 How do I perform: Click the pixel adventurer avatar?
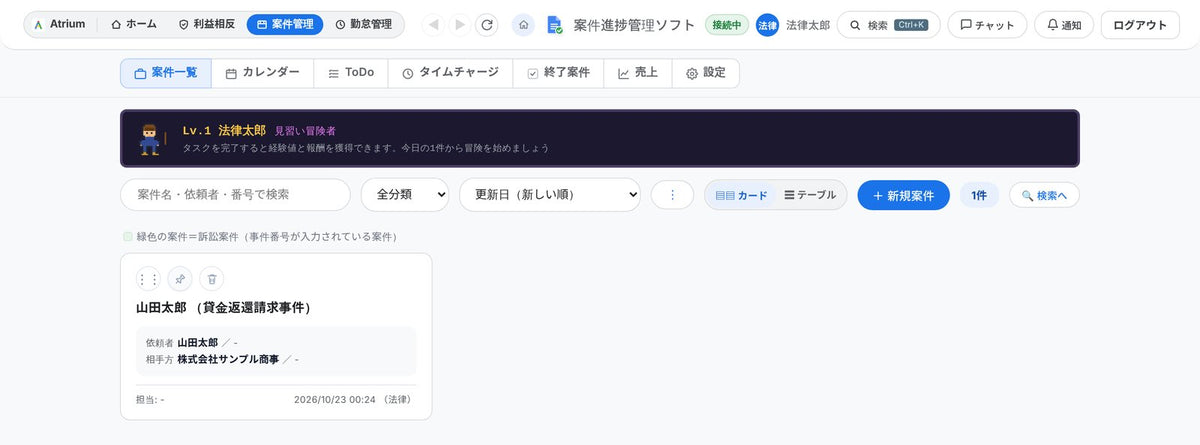tap(151, 139)
